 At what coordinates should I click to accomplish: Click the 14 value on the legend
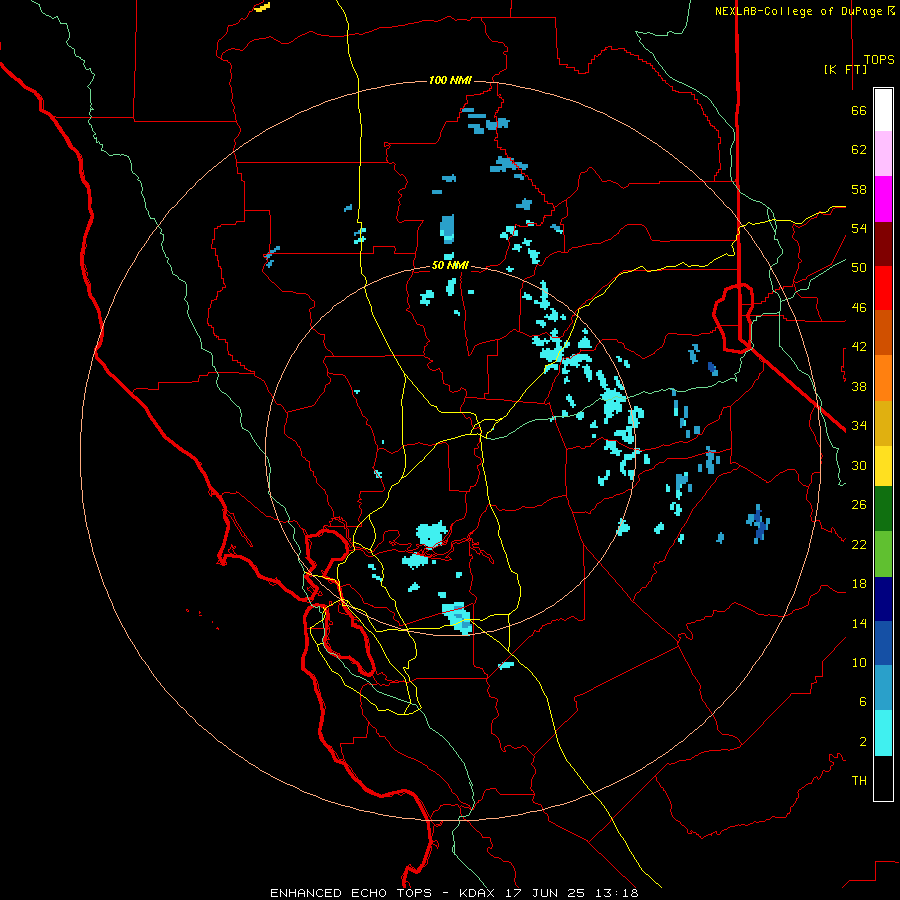tap(859, 623)
